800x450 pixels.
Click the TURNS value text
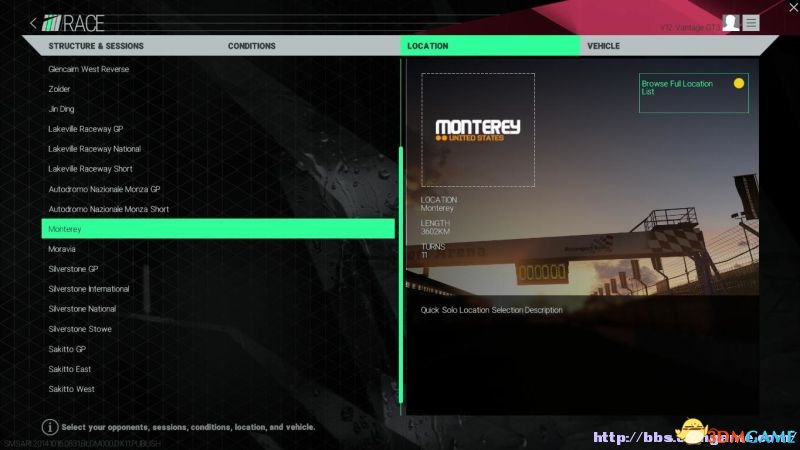(x=424, y=255)
